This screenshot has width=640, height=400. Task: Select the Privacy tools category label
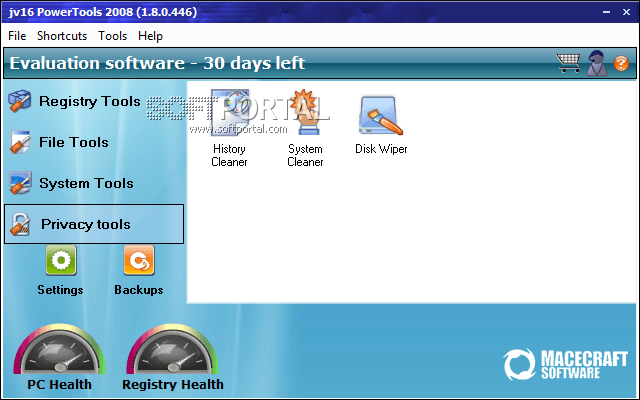(x=86, y=224)
